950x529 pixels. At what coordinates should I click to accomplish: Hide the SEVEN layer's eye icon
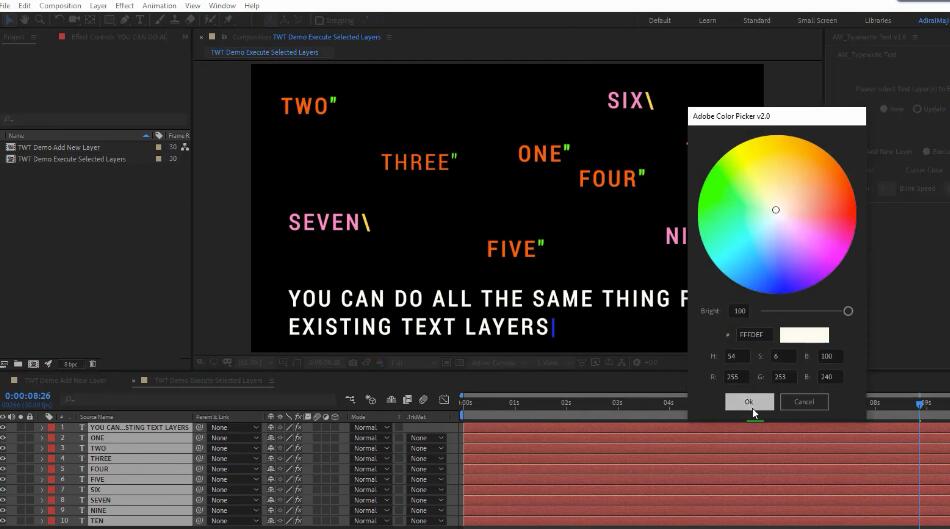(4, 500)
